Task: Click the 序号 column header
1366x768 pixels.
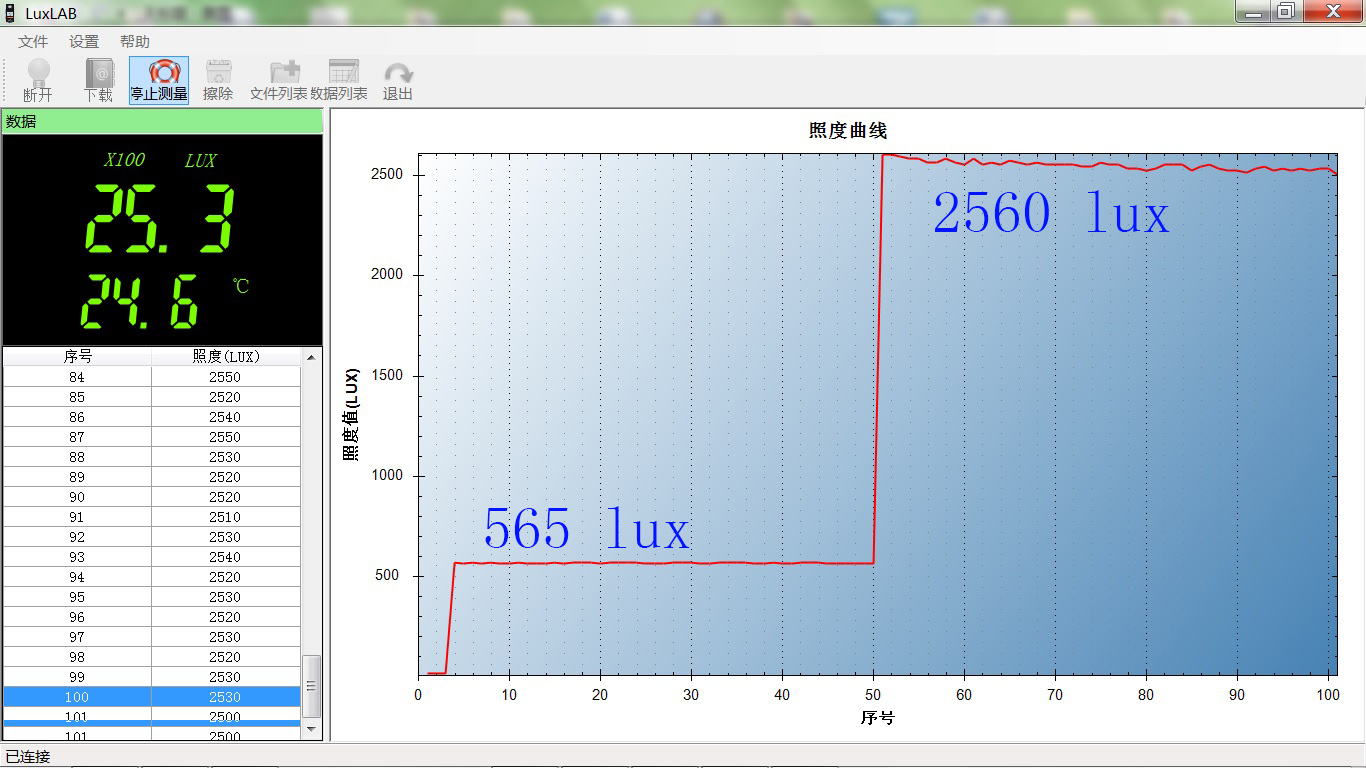Action: [77, 357]
